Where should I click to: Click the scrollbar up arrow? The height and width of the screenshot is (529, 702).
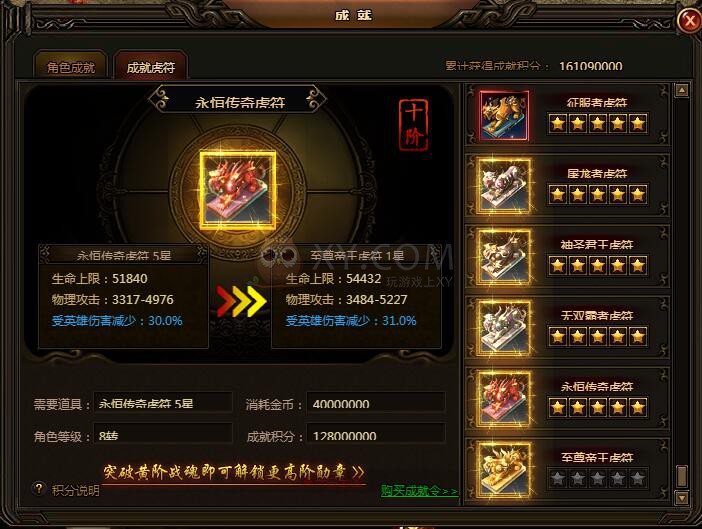coord(681,91)
